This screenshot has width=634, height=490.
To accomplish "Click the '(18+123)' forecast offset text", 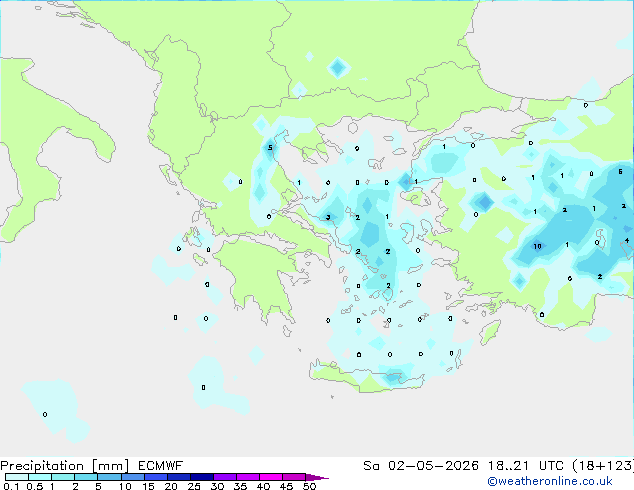I will (x=603, y=466).
